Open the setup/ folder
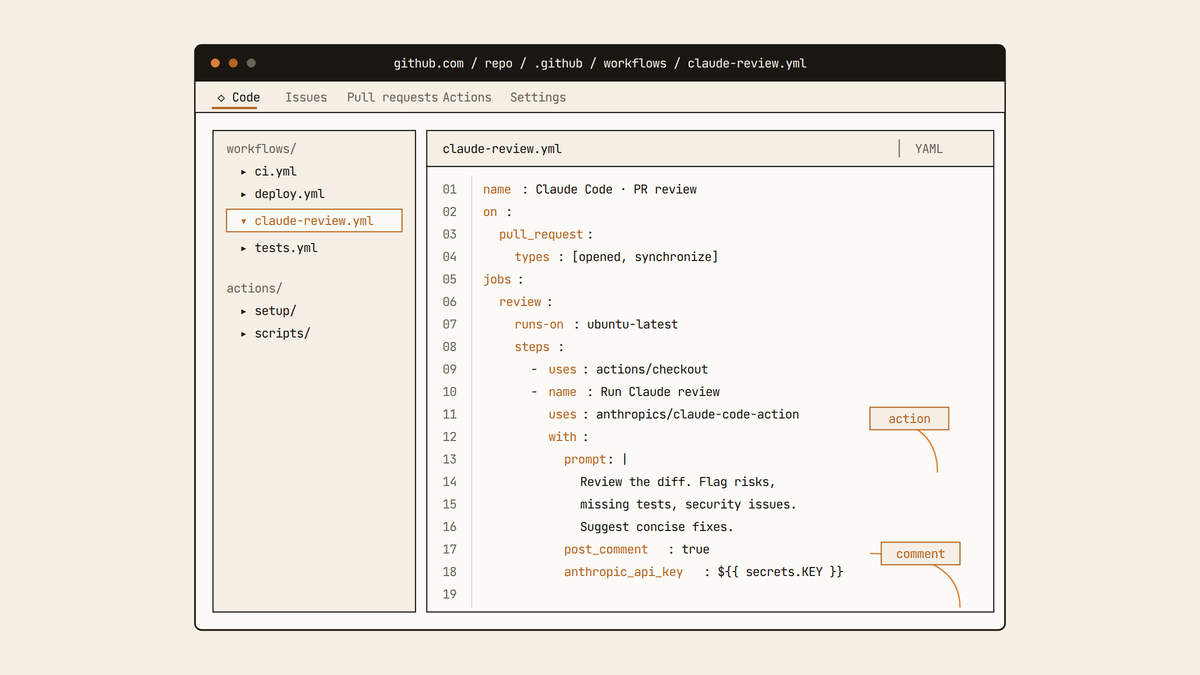This screenshot has width=1200, height=675. coord(276,311)
